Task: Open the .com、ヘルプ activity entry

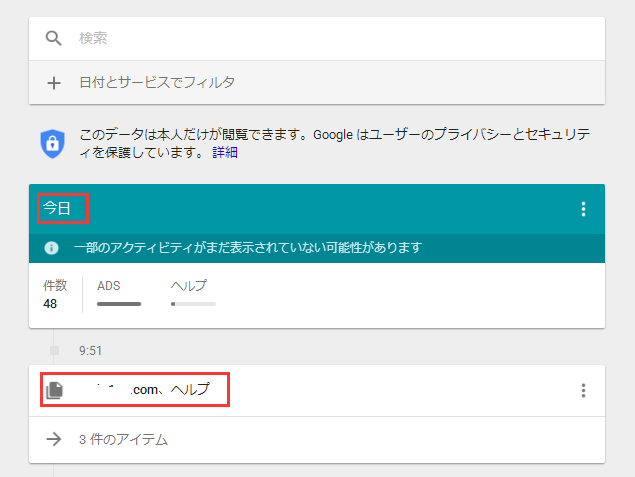Action: coord(150,390)
